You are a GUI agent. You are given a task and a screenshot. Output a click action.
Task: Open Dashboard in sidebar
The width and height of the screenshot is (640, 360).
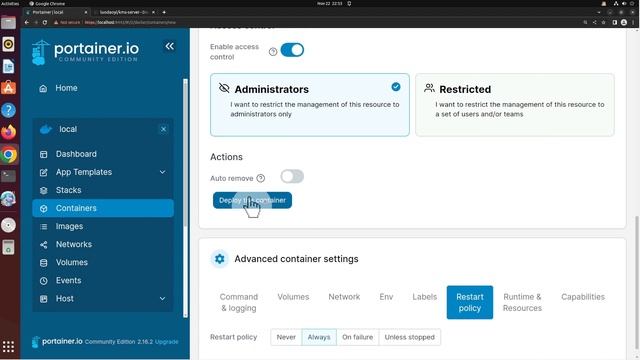(76, 154)
